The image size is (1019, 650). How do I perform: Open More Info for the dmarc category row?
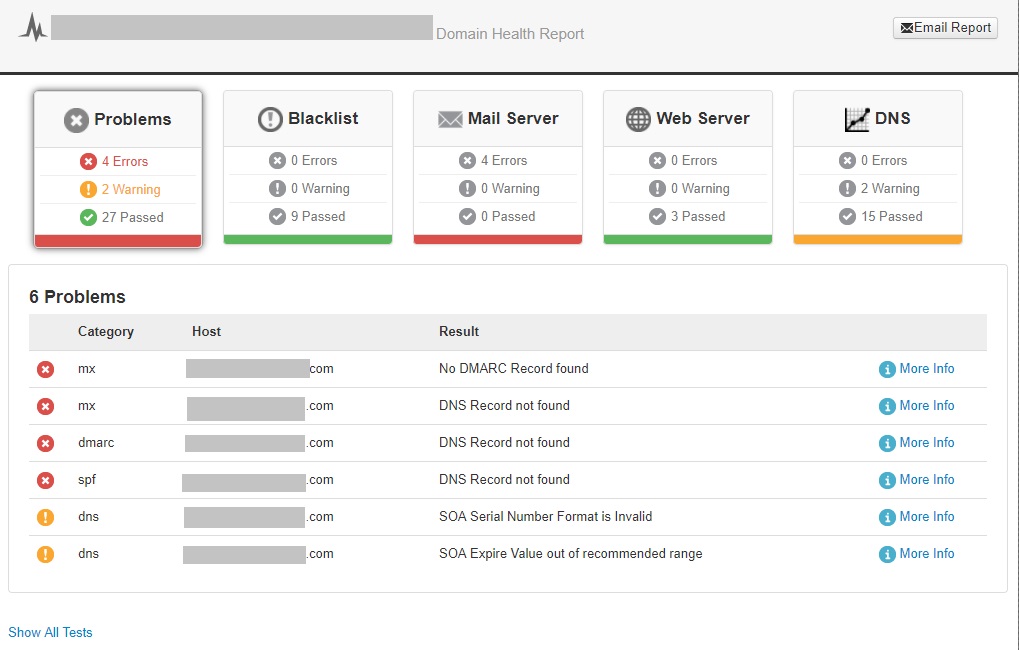point(926,443)
